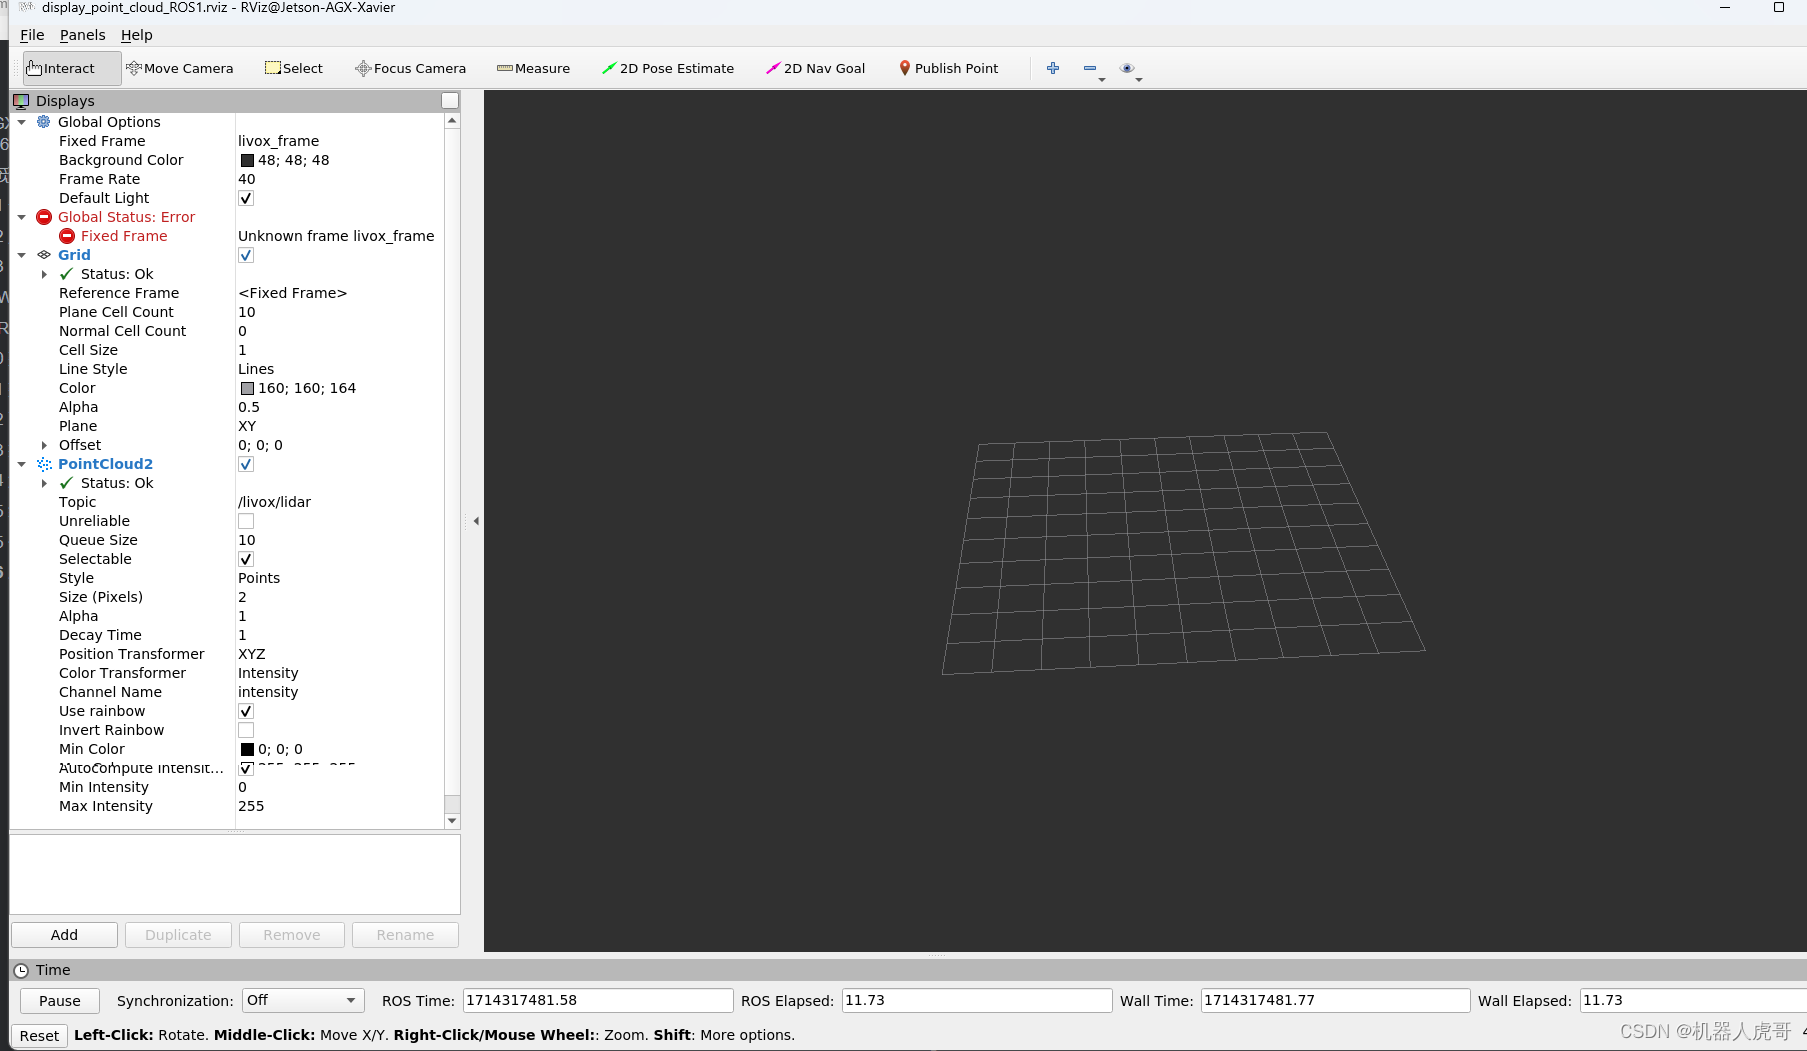Pick the Measure tool
Viewport: 1807px width, 1051px height.
(533, 68)
